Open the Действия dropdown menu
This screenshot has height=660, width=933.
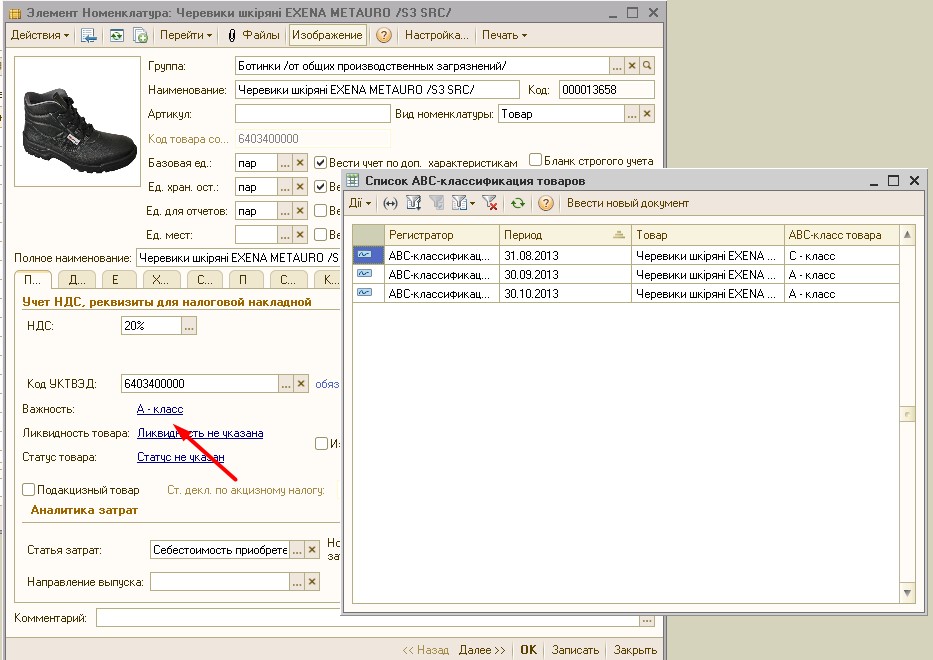[x=40, y=35]
